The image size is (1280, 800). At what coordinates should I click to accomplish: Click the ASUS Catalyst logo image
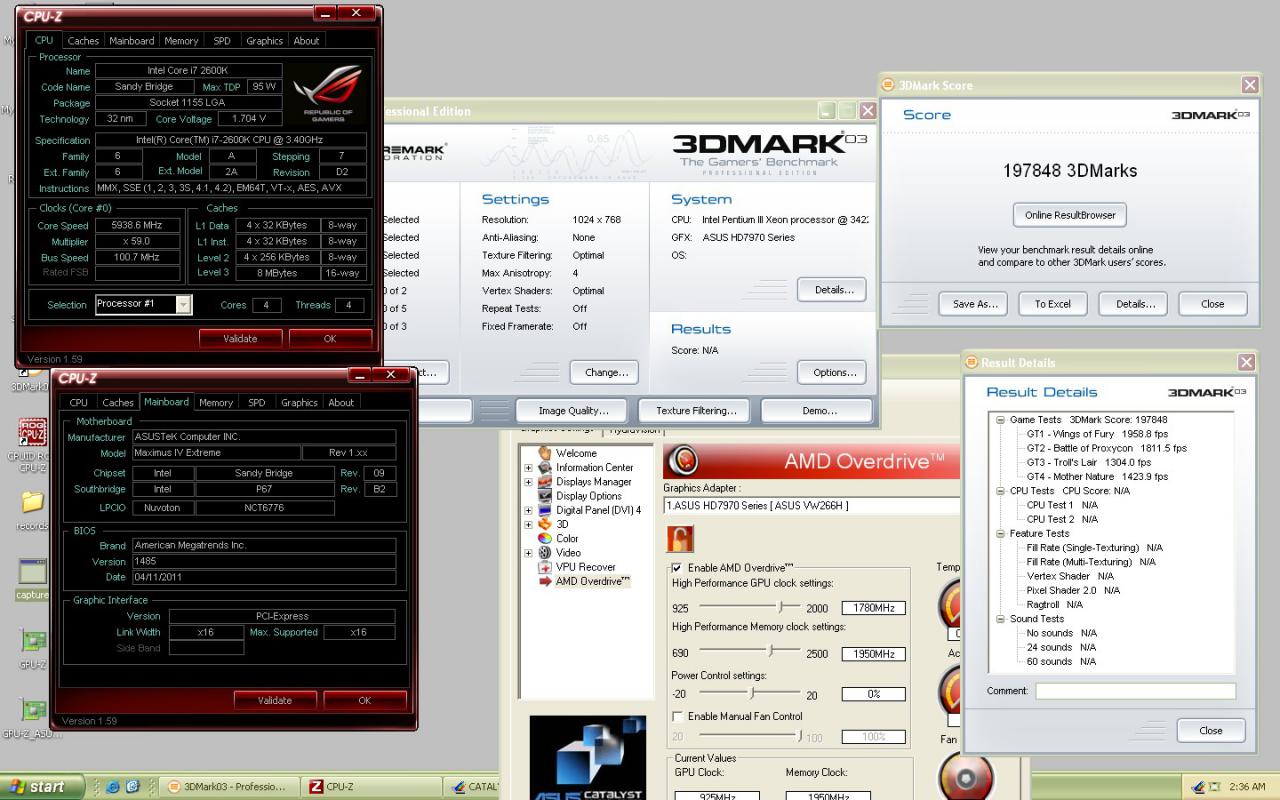pyautogui.click(x=587, y=758)
